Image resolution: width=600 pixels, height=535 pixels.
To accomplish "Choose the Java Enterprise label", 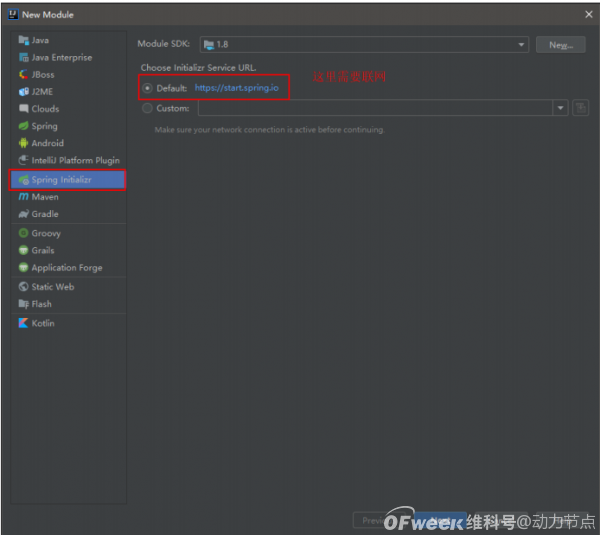I will pos(62,57).
